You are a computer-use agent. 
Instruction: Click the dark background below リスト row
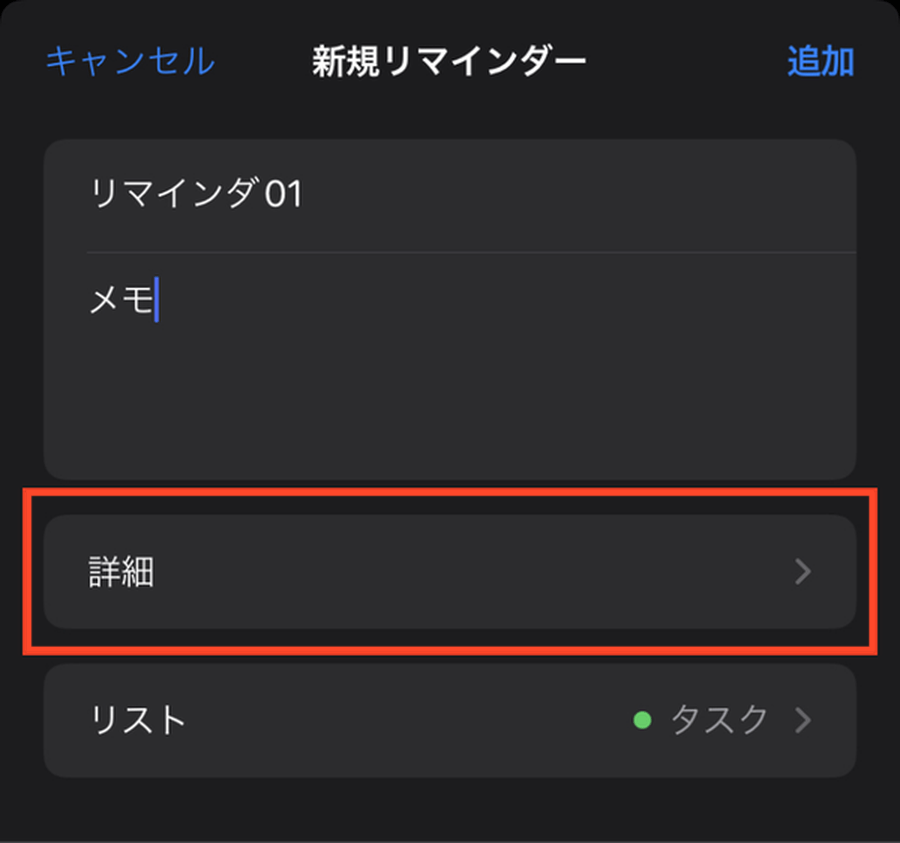pos(450,810)
